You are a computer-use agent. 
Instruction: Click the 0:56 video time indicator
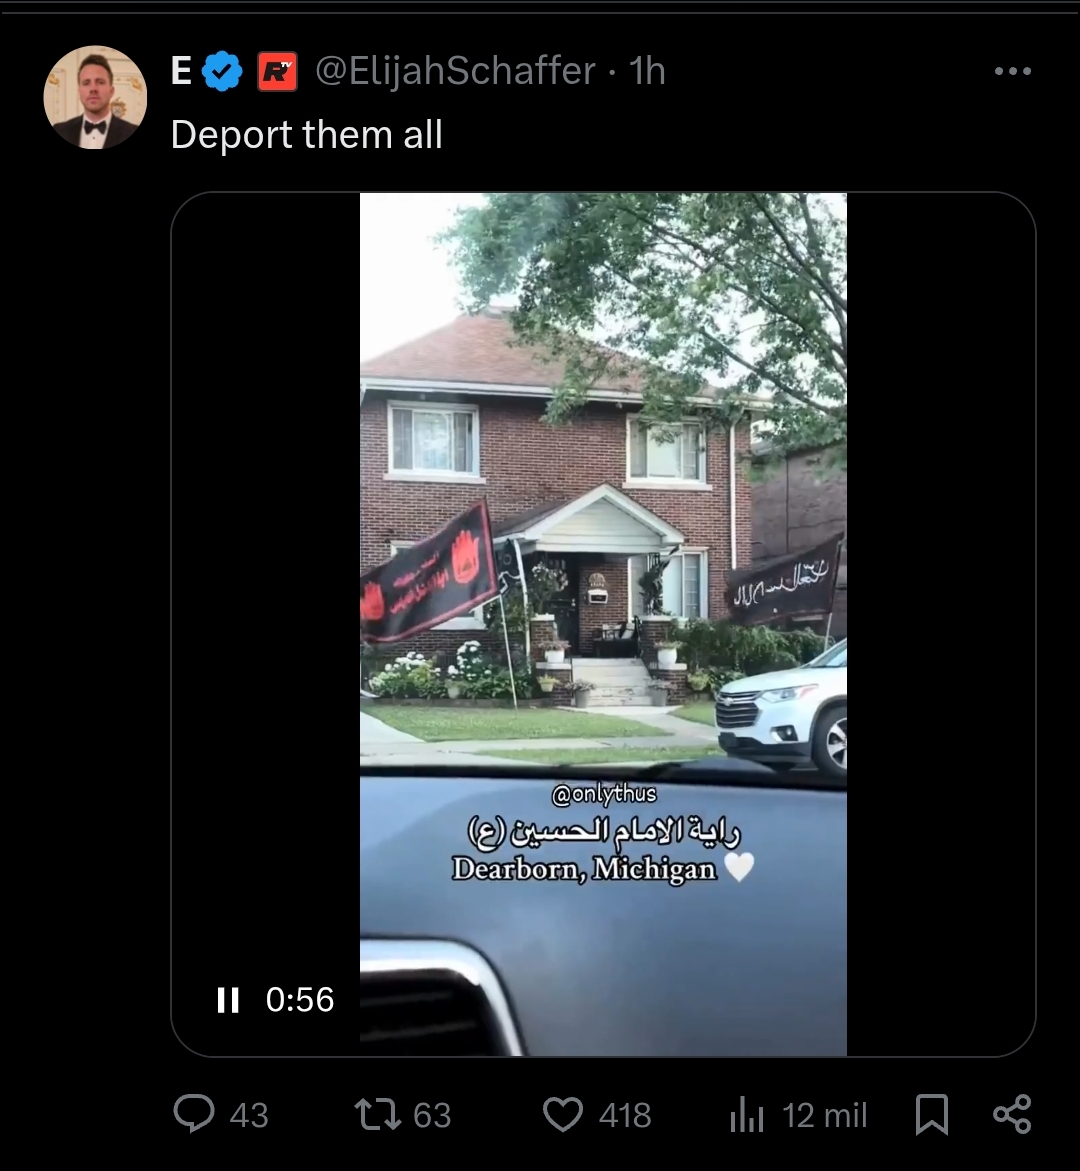point(300,999)
